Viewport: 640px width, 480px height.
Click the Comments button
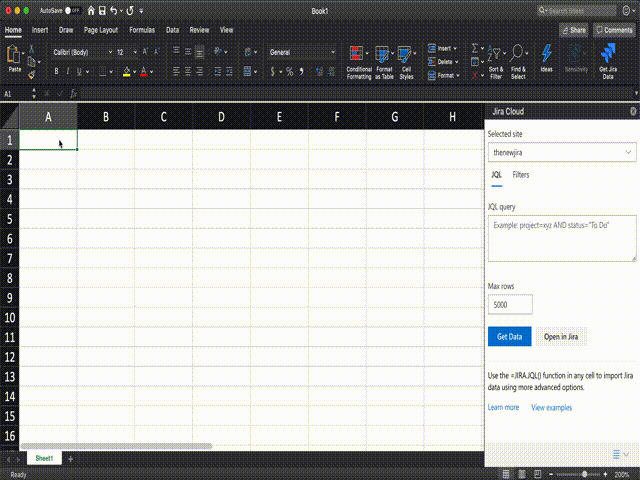pyautogui.click(x=614, y=30)
